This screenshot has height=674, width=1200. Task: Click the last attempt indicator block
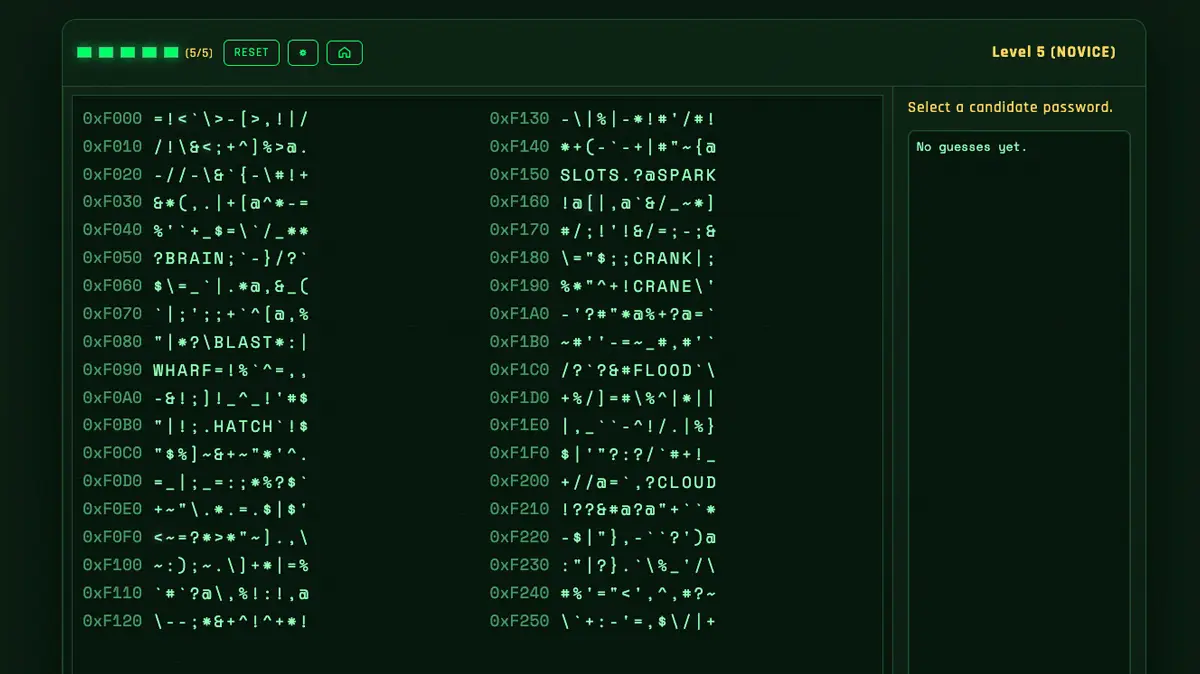[x=171, y=53]
